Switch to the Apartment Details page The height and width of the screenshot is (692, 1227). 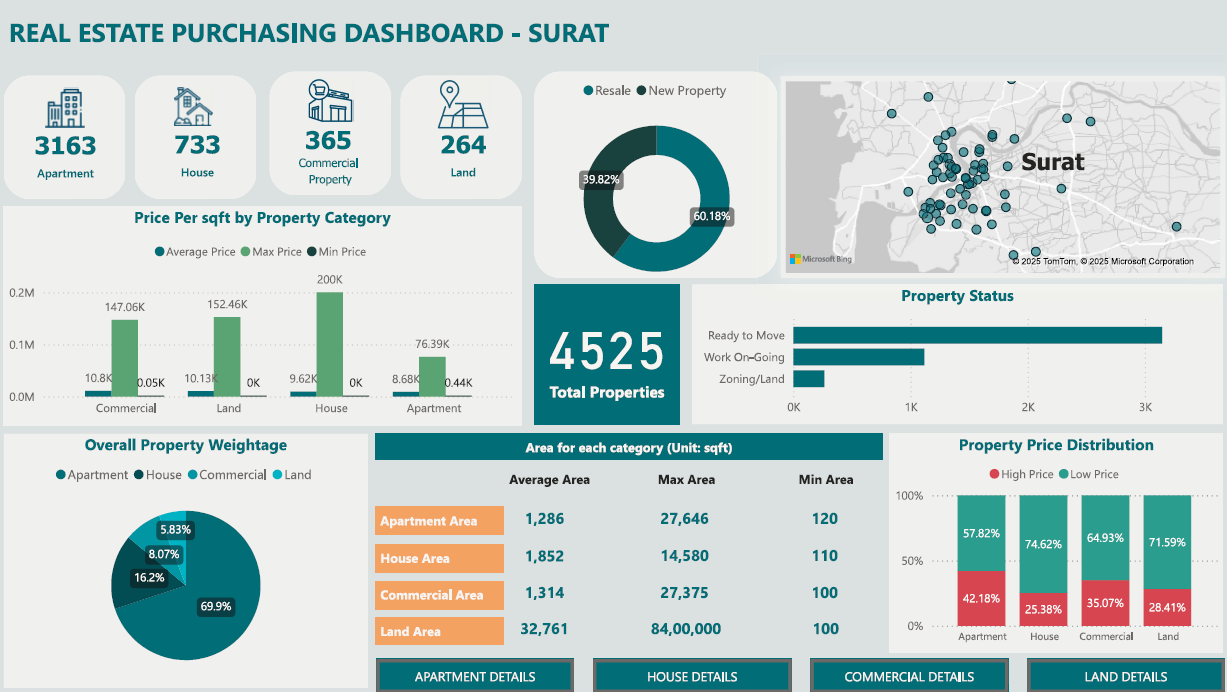[474, 675]
